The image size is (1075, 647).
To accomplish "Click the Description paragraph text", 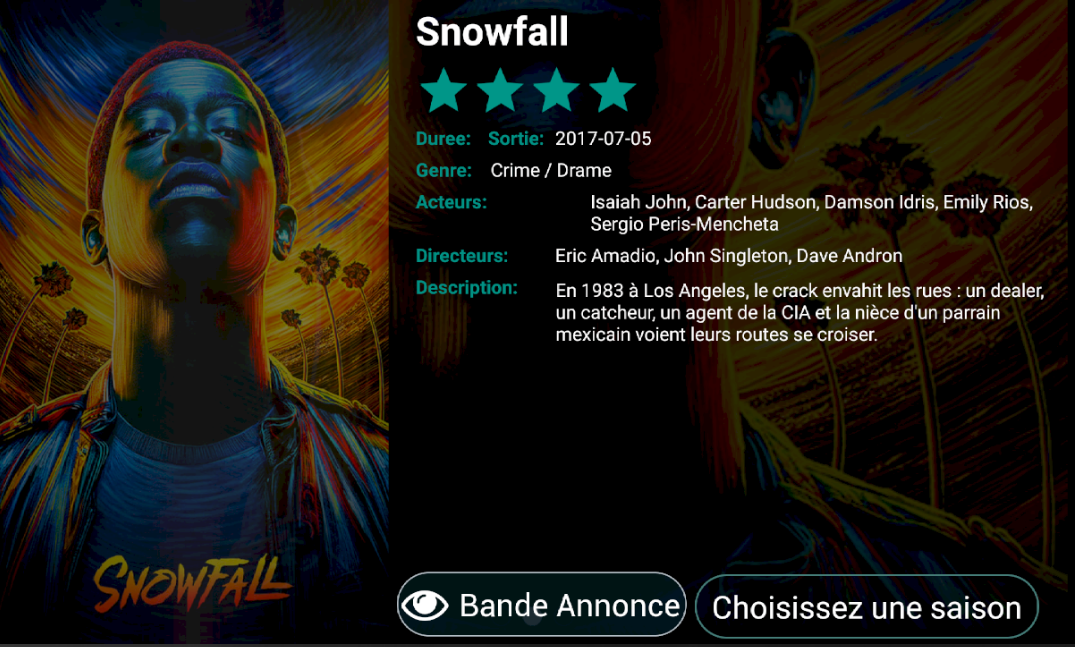I will [799, 313].
